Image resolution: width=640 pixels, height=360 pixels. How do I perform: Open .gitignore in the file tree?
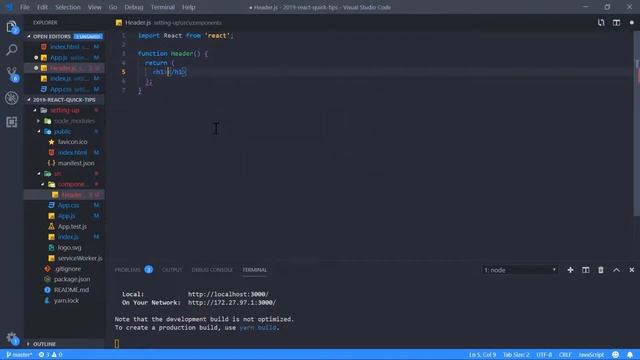coord(67,269)
